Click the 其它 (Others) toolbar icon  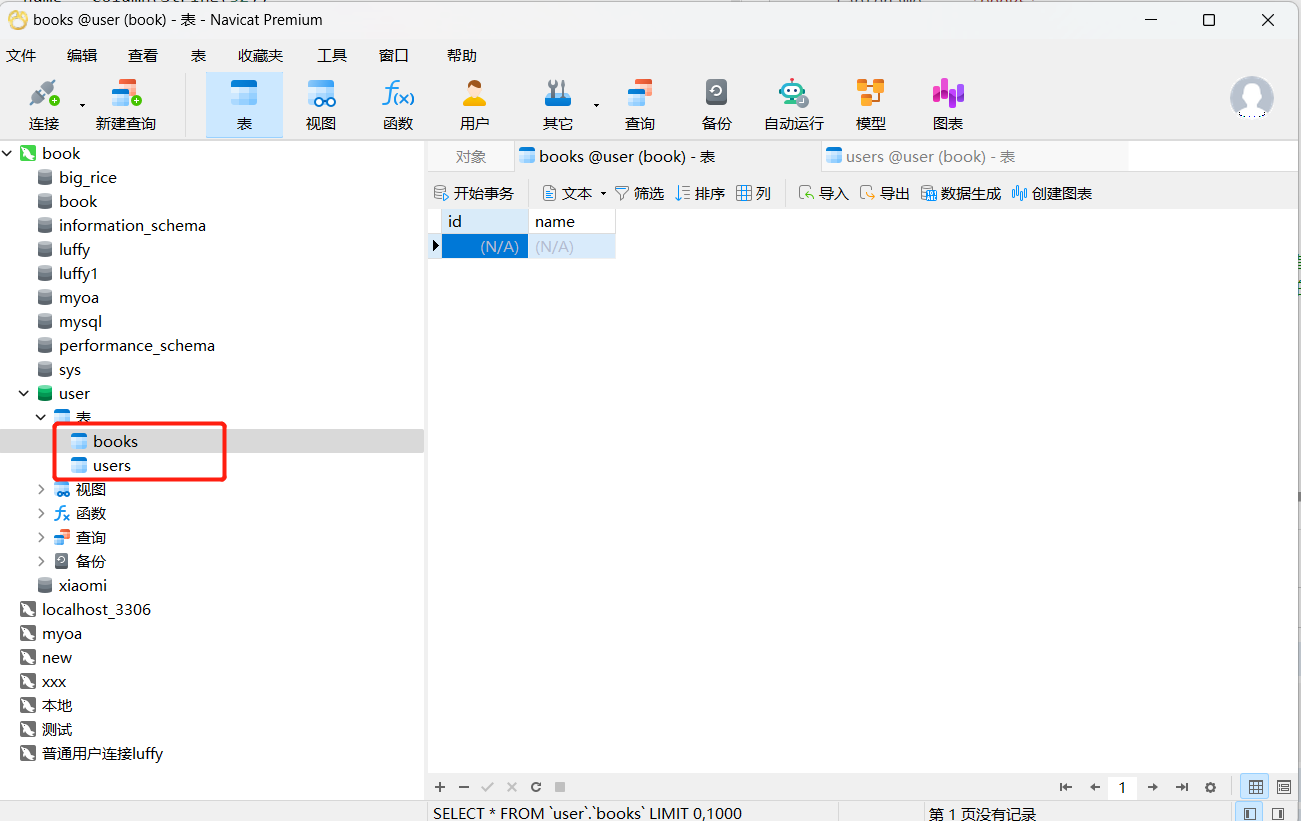(557, 105)
